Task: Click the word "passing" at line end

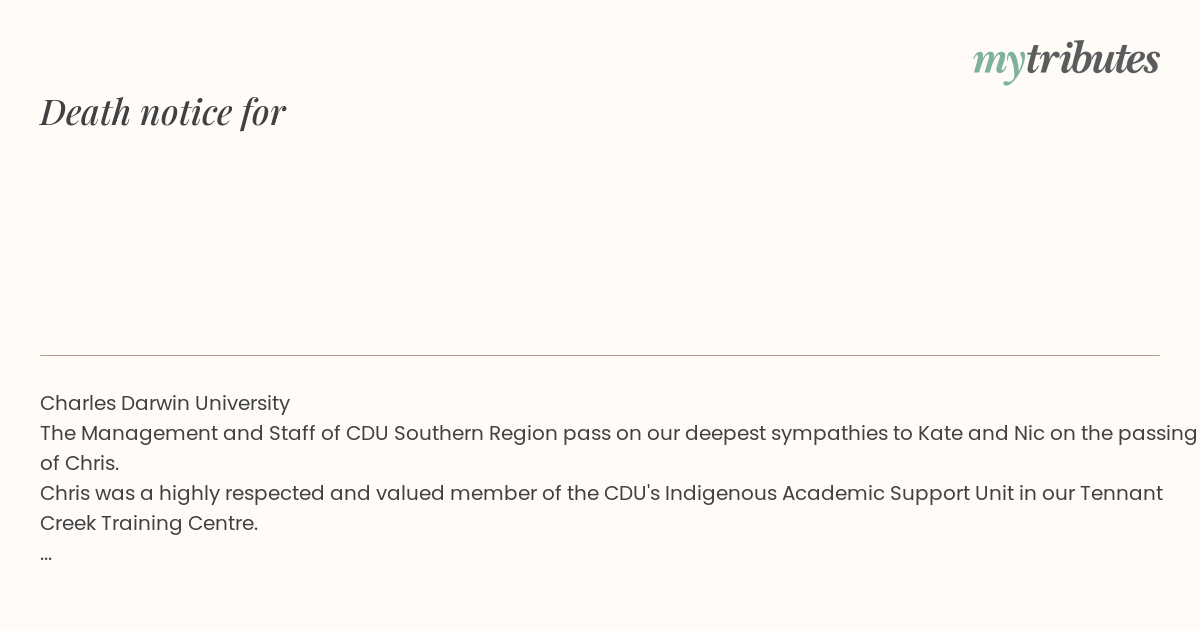Action: point(1158,433)
